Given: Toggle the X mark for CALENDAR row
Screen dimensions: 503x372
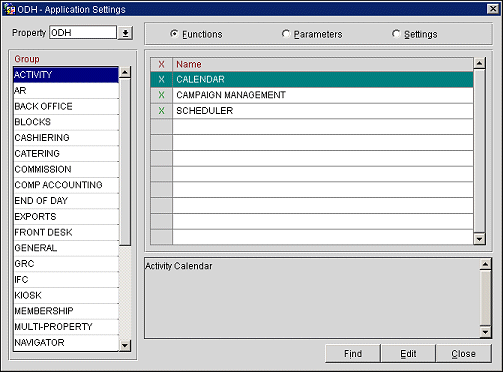Looking at the screenshot, I should [161, 79].
